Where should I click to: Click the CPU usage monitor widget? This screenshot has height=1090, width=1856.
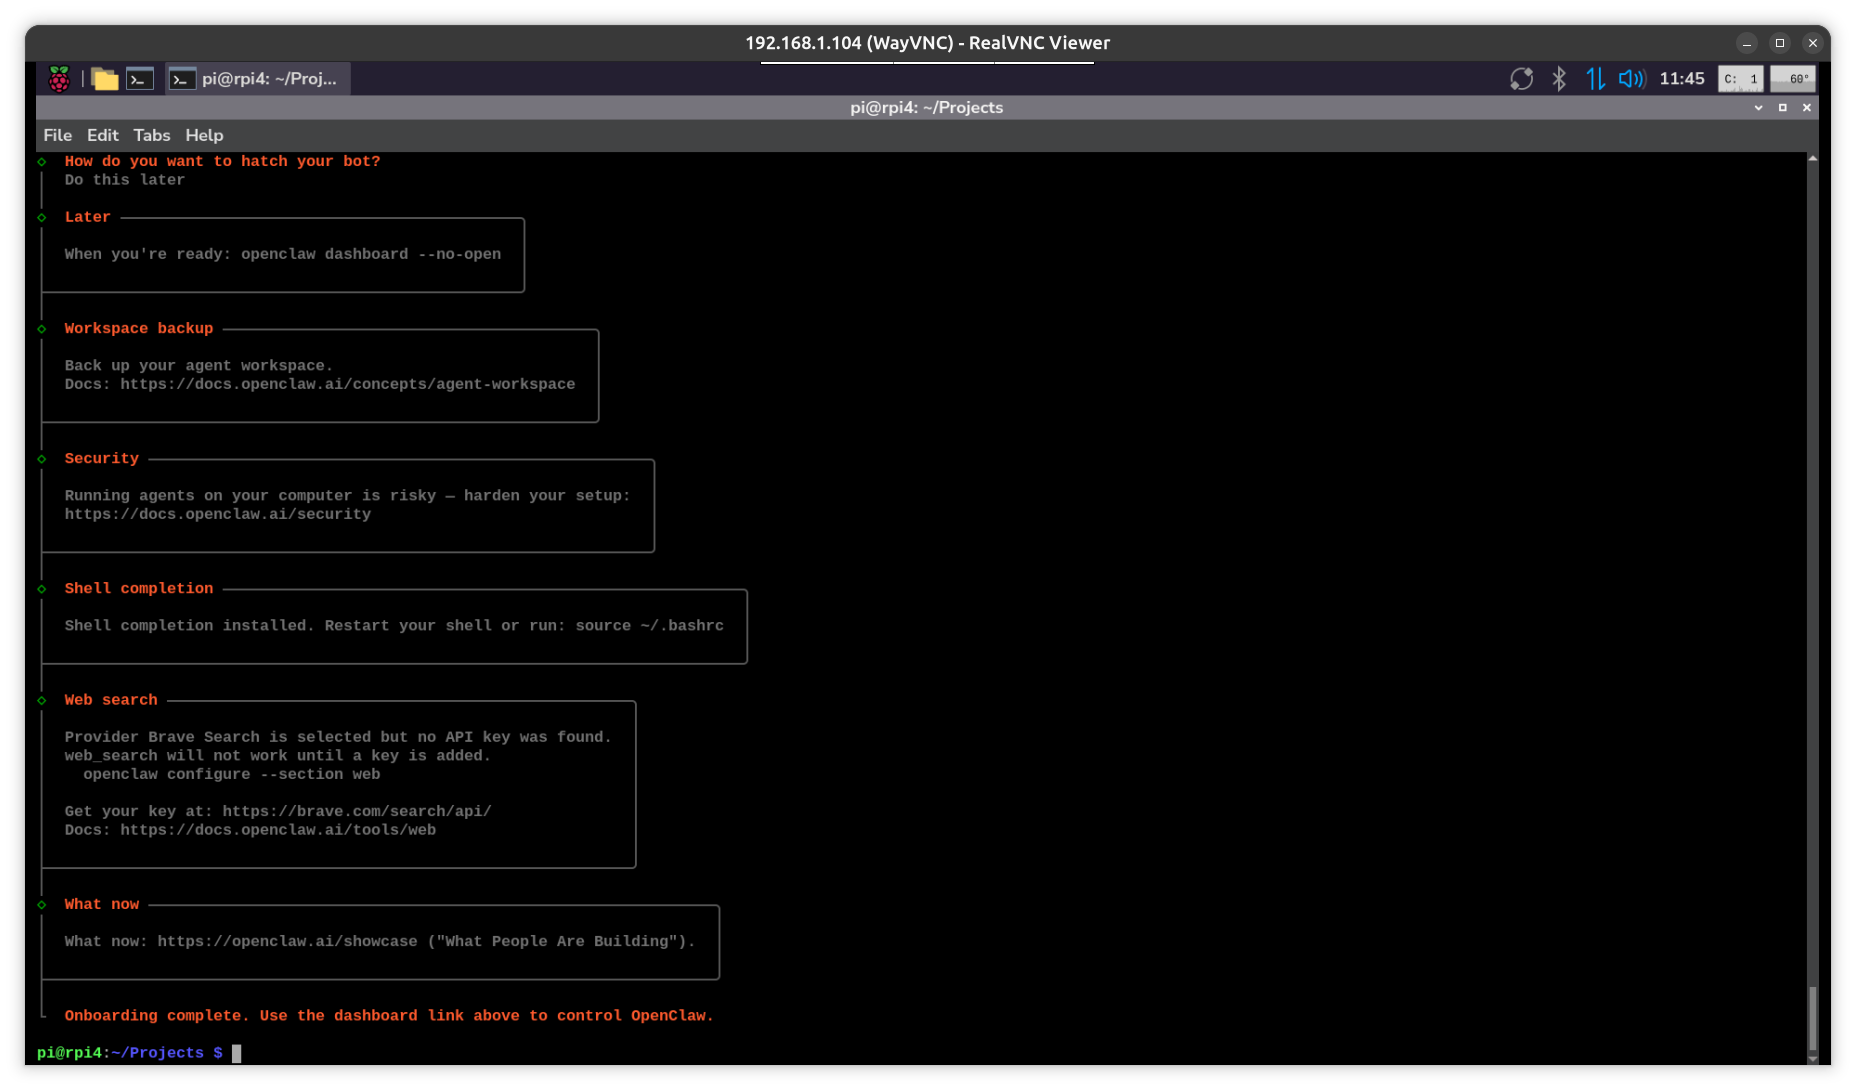point(1740,79)
